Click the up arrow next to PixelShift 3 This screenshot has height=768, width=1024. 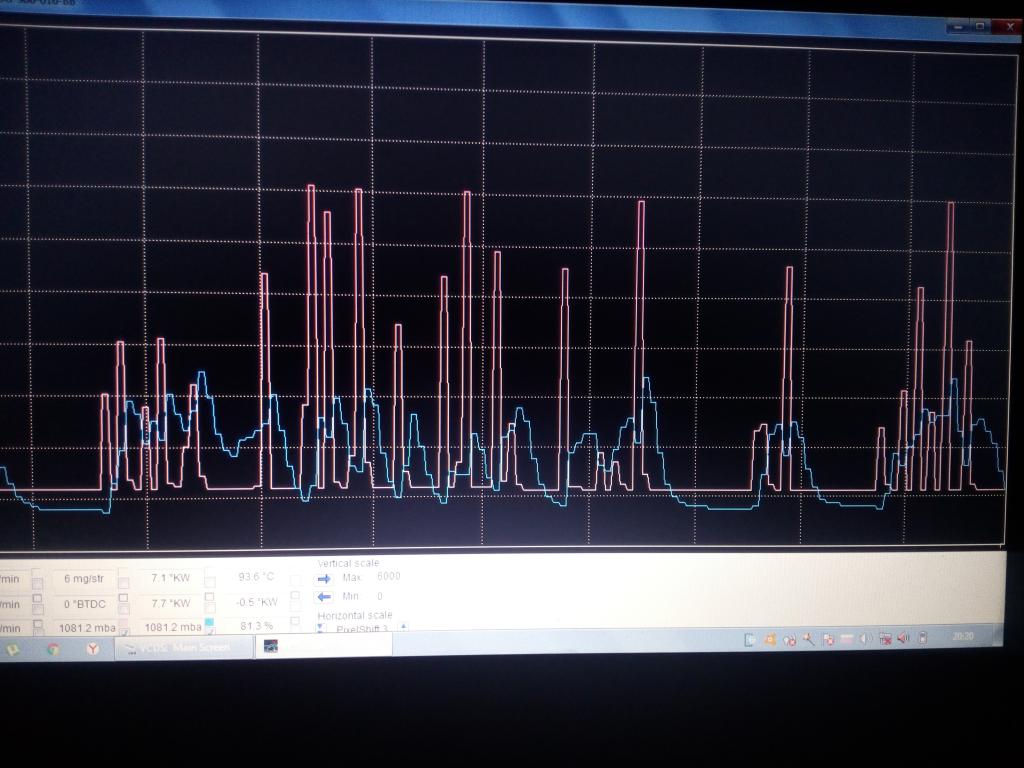coord(404,626)
